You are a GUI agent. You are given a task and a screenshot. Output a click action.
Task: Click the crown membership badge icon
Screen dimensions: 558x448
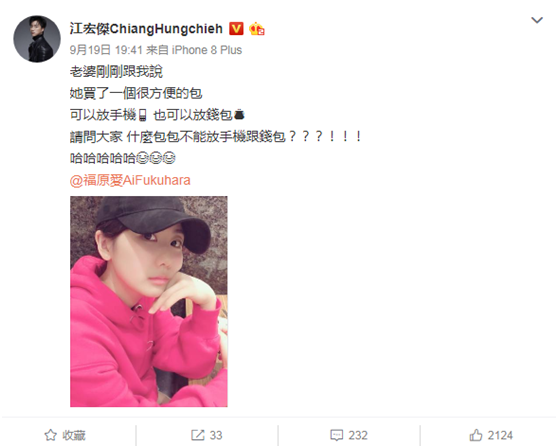point(257,29)
